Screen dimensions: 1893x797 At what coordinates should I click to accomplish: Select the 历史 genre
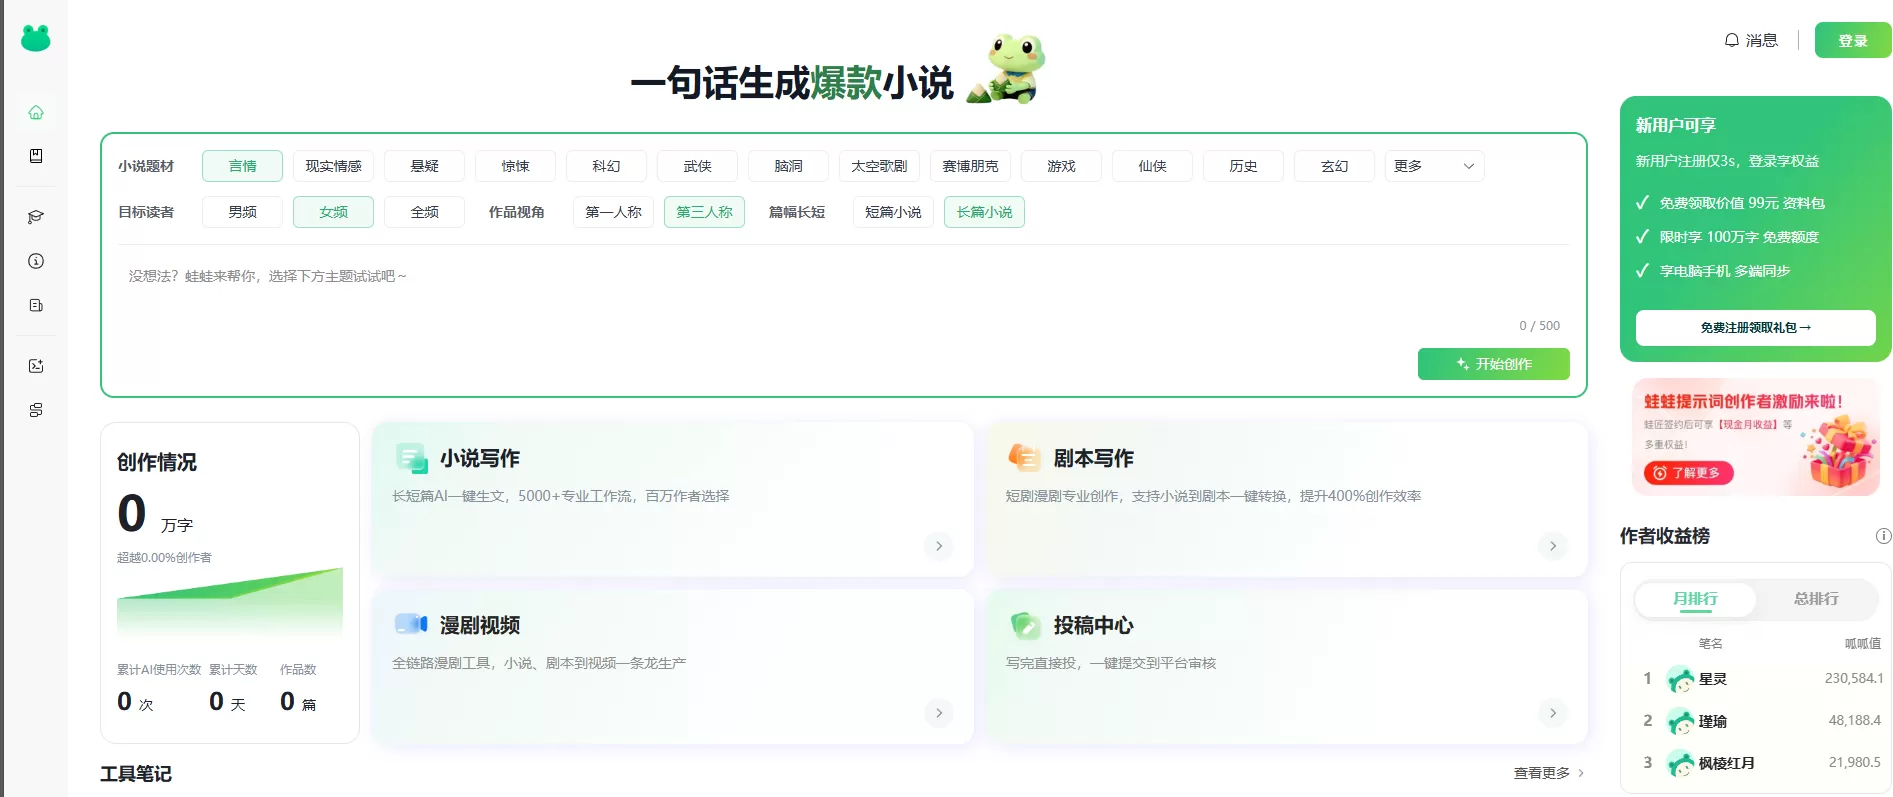(1243, 166)
